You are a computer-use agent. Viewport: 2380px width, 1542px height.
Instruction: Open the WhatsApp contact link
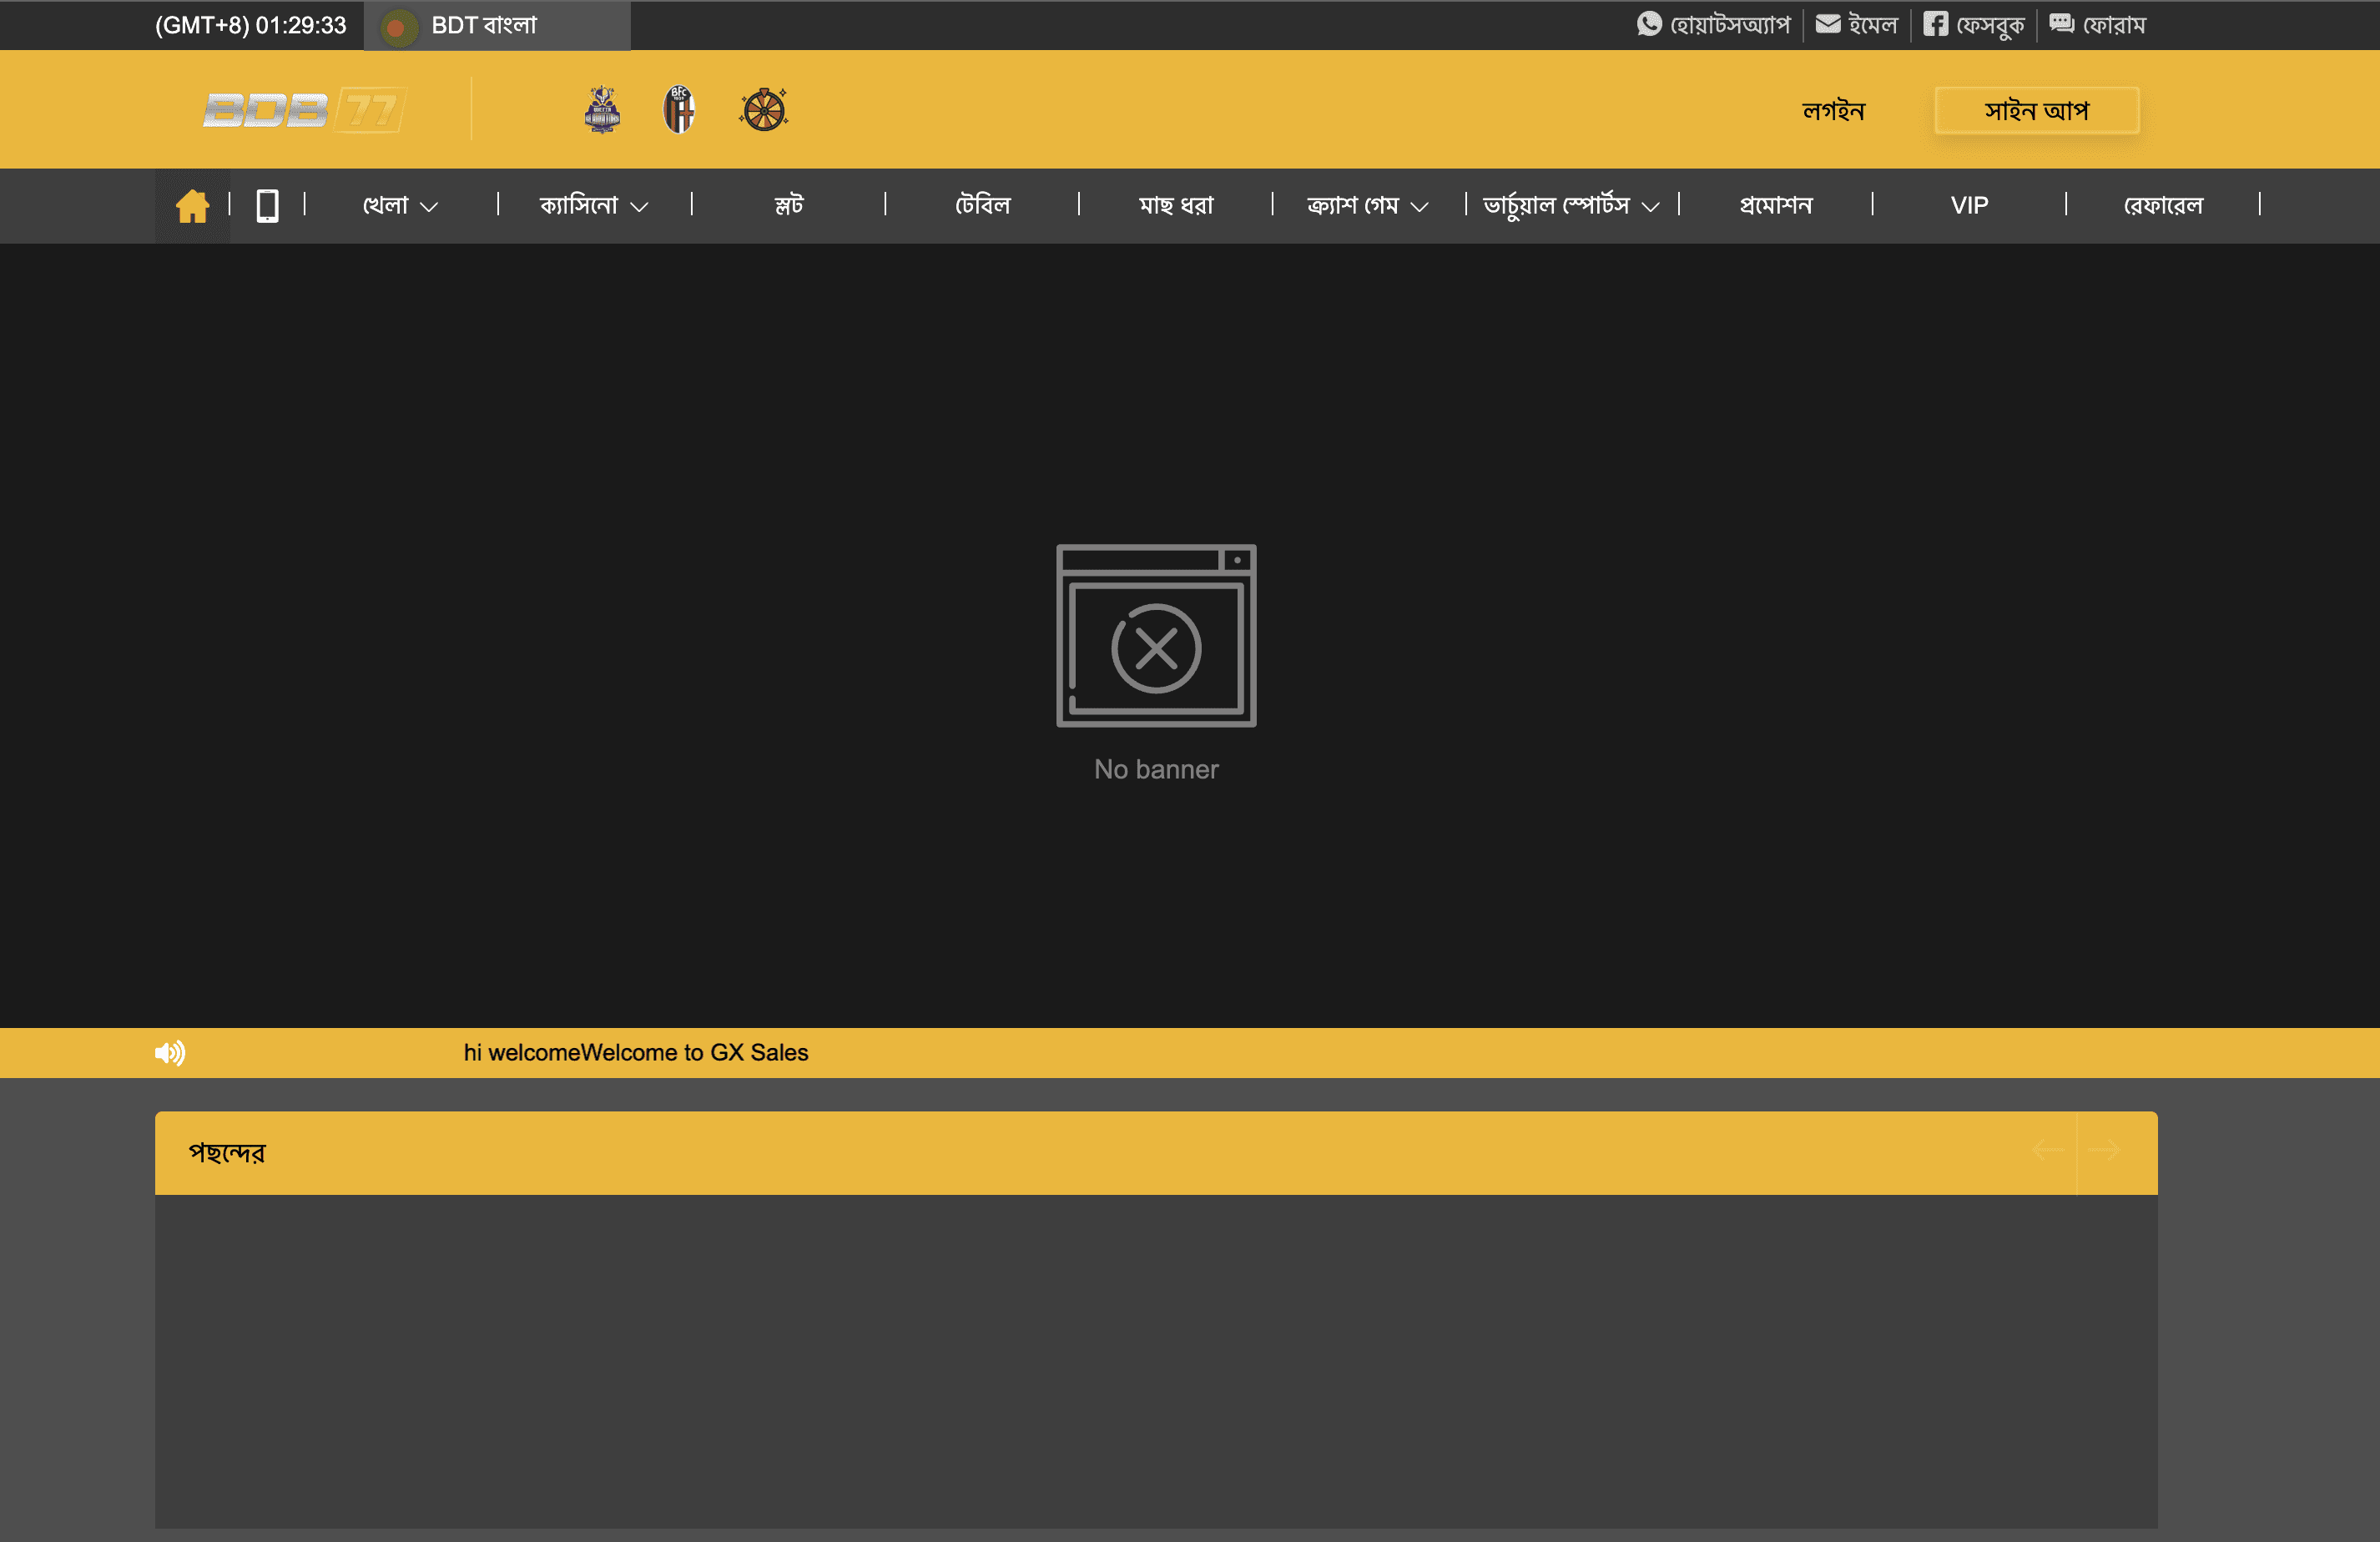coord(1713,25)
